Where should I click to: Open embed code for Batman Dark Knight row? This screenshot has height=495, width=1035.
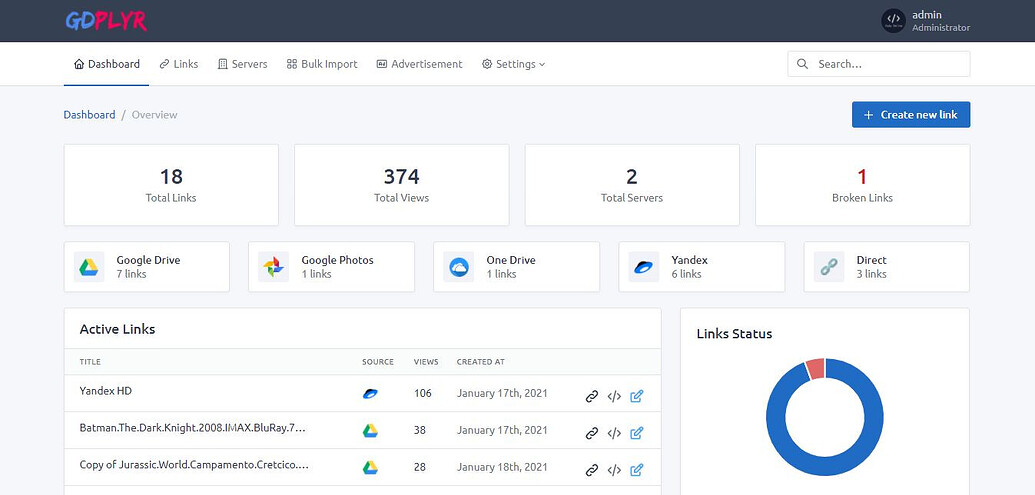coord(614,433)
